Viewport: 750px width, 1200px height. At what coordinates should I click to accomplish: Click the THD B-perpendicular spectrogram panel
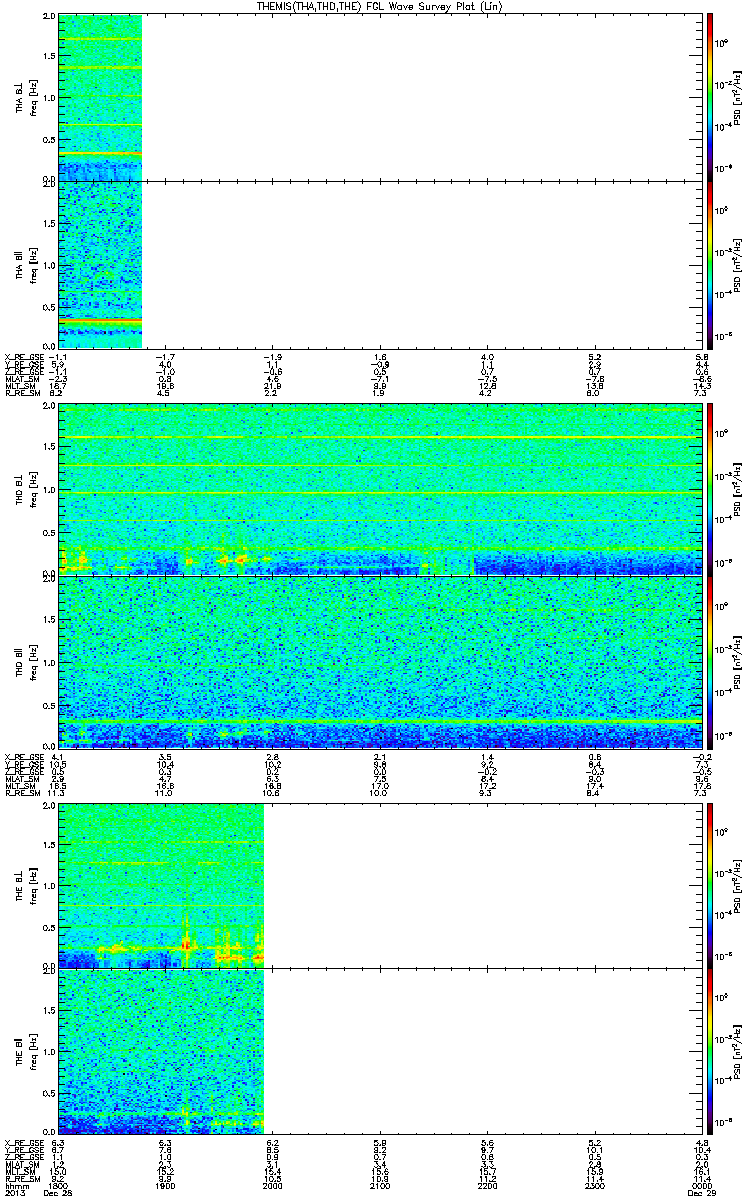[x=378, y=488]
